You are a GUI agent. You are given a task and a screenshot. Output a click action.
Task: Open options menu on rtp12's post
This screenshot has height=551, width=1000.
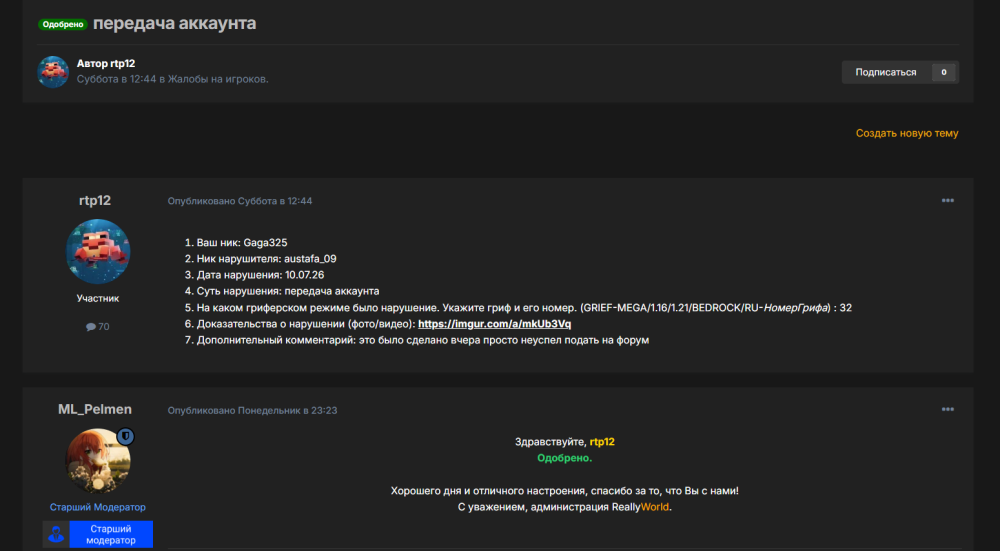tap(948, 201)
